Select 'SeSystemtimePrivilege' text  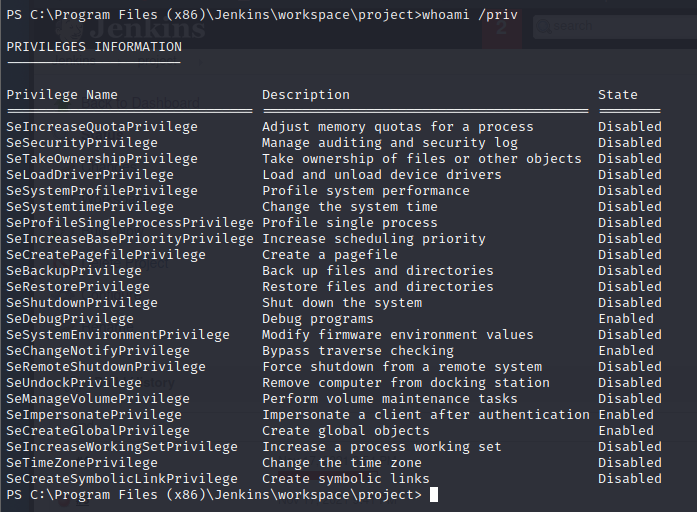(x=90, y=207)
